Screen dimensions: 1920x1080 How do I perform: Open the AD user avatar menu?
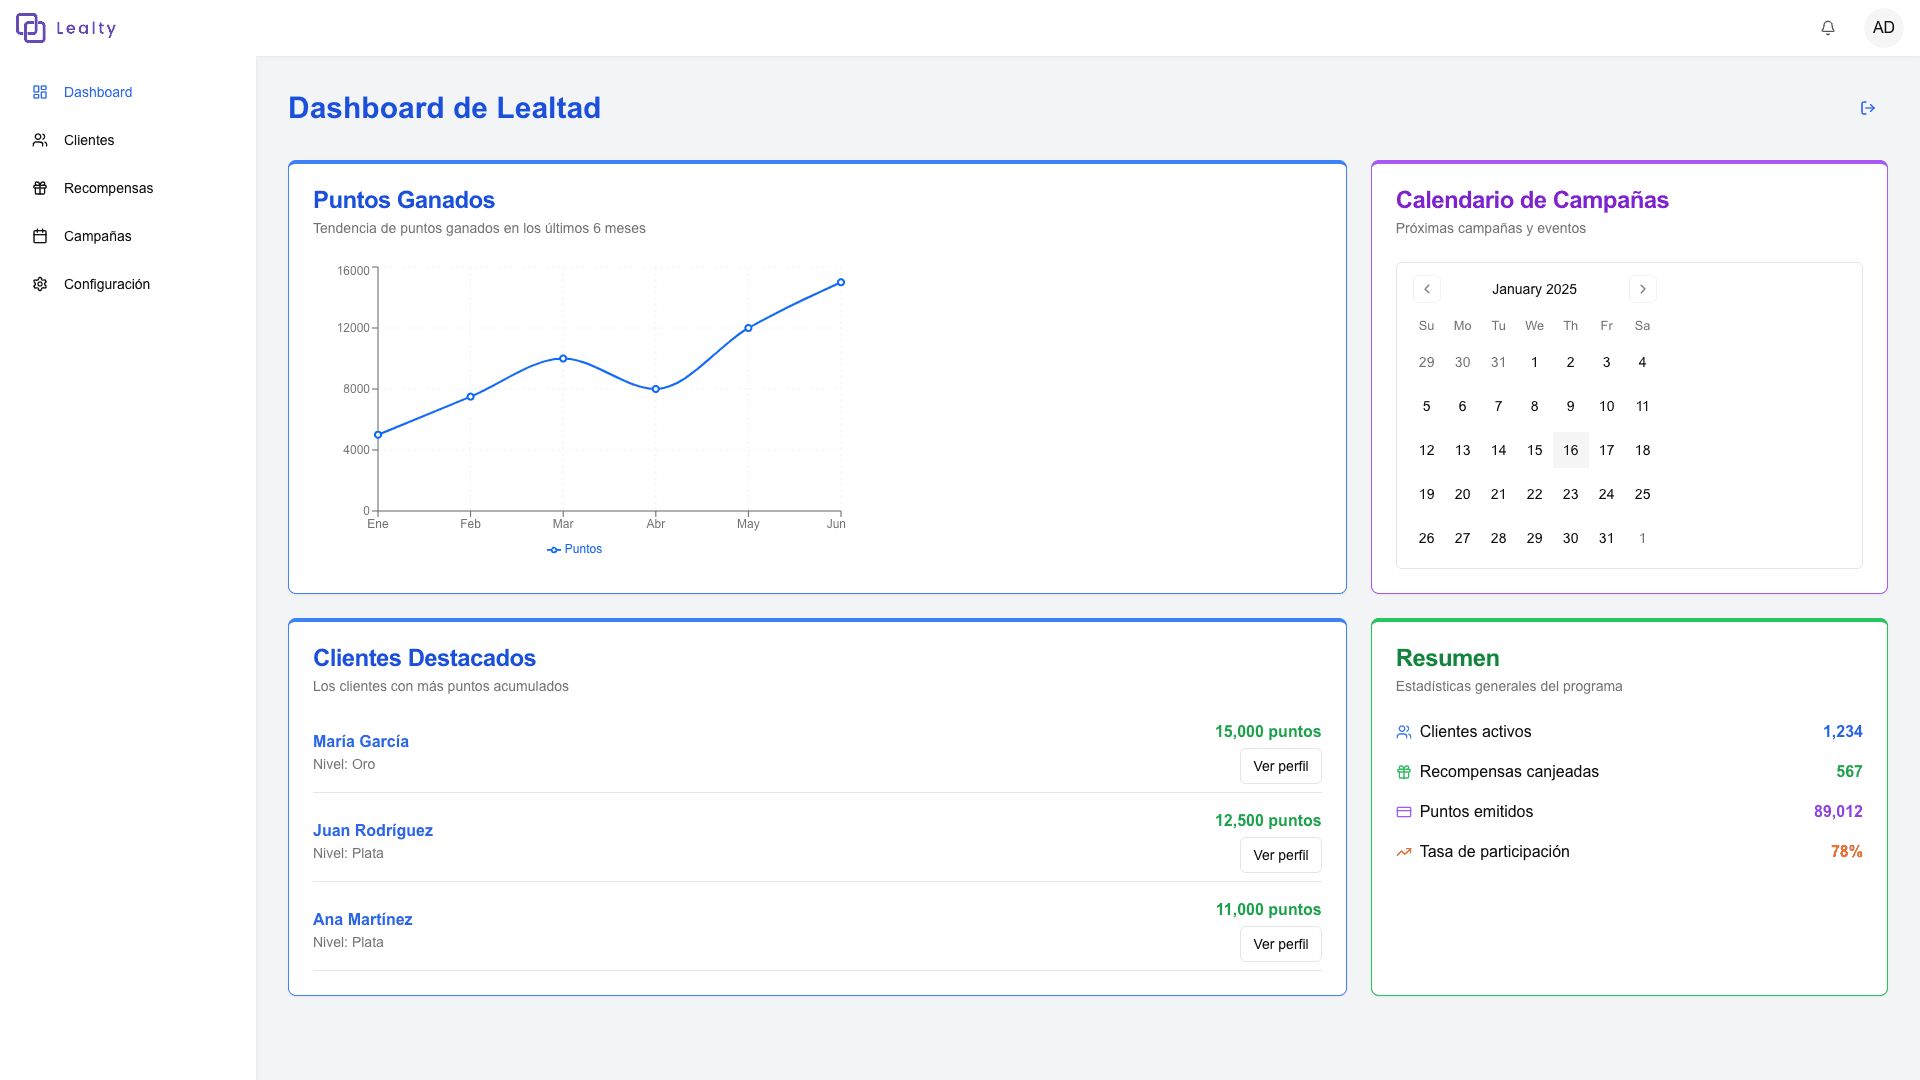[1883, 28]
